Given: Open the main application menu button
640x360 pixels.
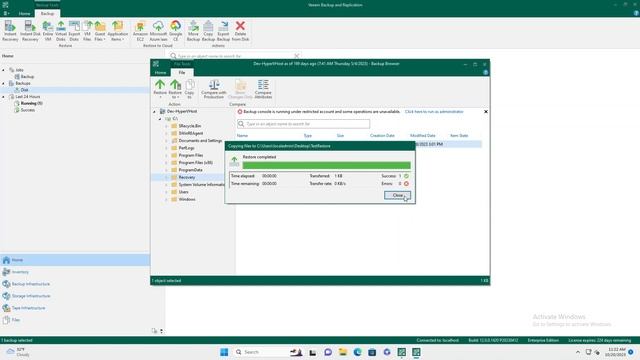Looking at the screenshot, I should pyautogui.click(x=6, y=13).
